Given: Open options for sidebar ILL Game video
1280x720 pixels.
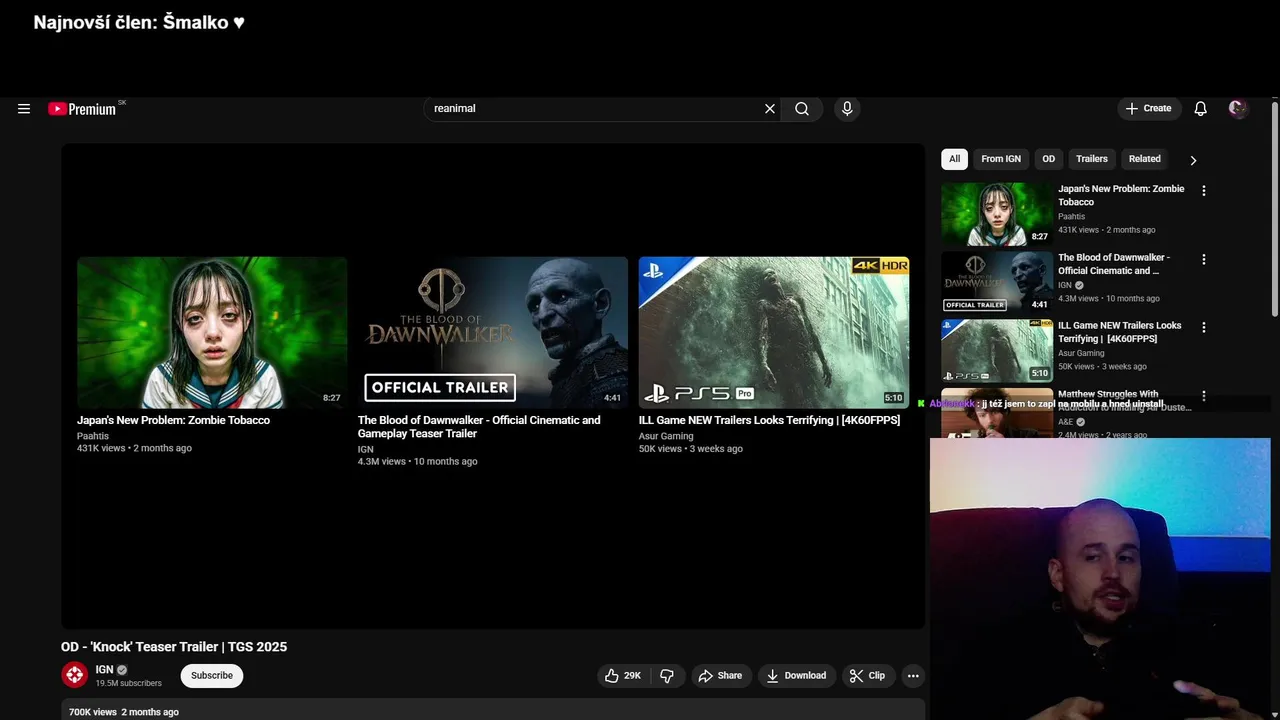Looking at the screenshot, I should 1204,327.
